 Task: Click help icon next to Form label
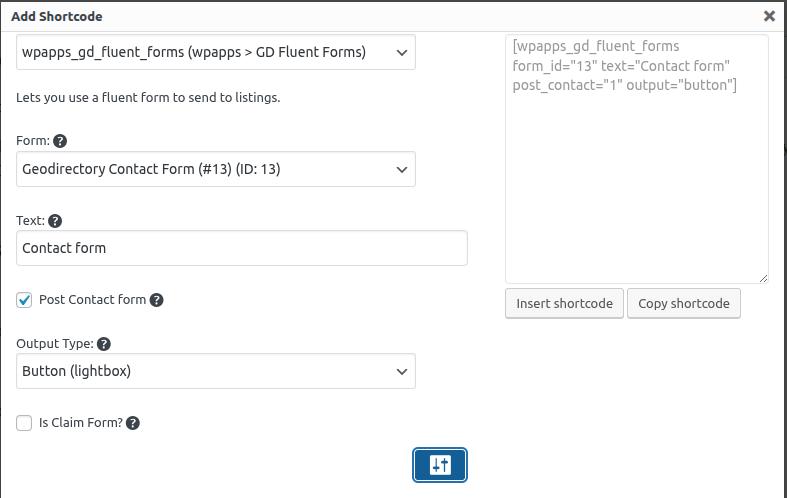coord(60,141)
